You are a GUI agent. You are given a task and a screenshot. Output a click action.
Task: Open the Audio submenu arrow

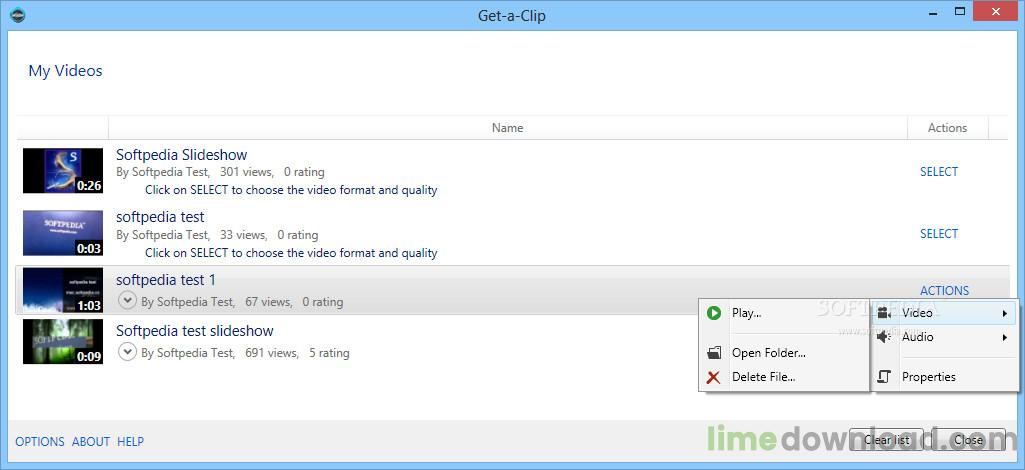(1004, 337)
